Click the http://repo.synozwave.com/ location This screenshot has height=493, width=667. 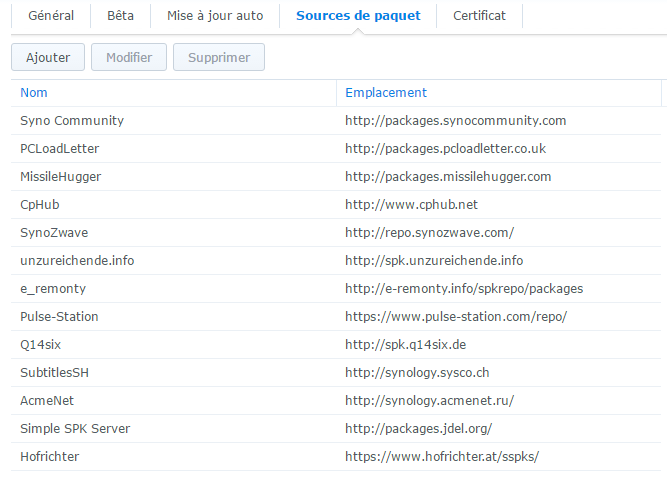coord(430,233)
